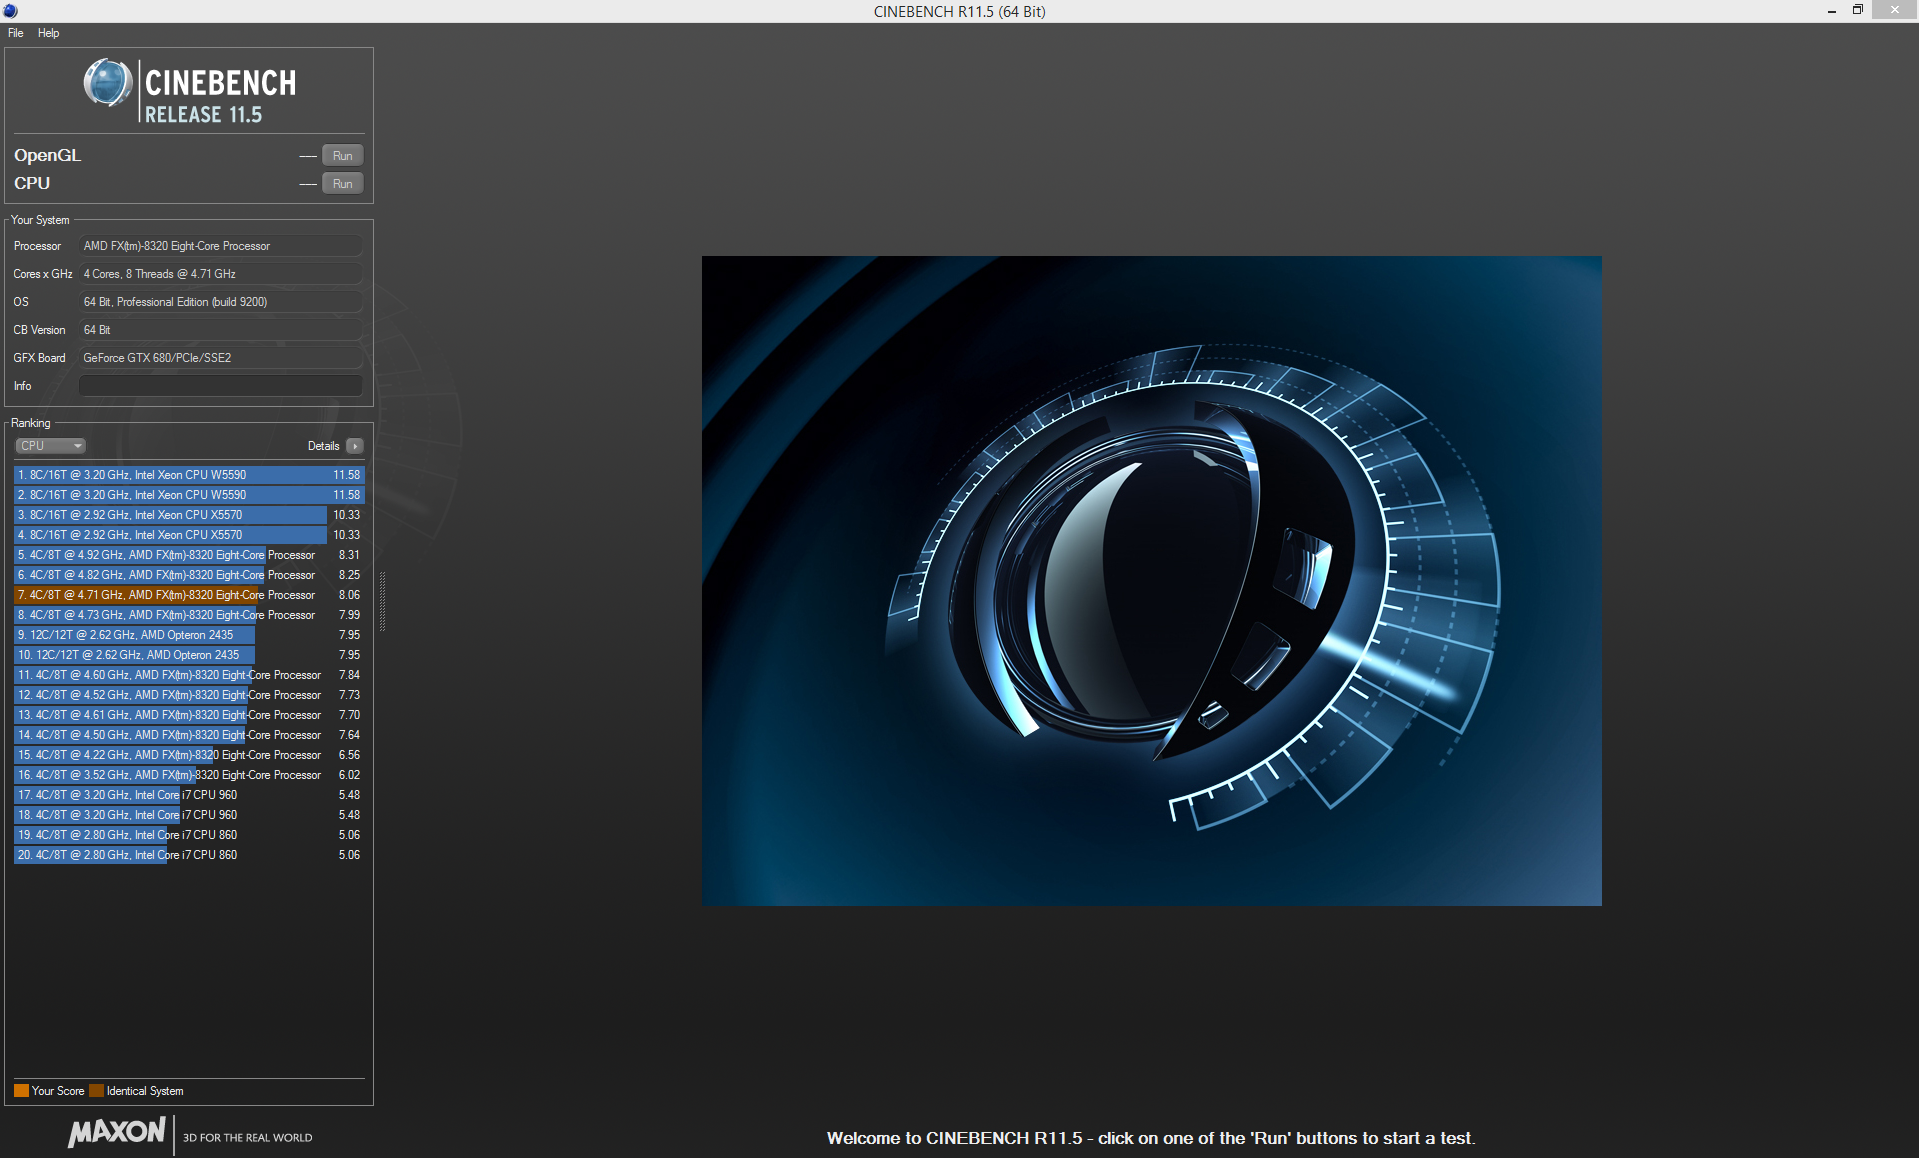Select ranking row 18 Core i7 960

coord(189,815)
